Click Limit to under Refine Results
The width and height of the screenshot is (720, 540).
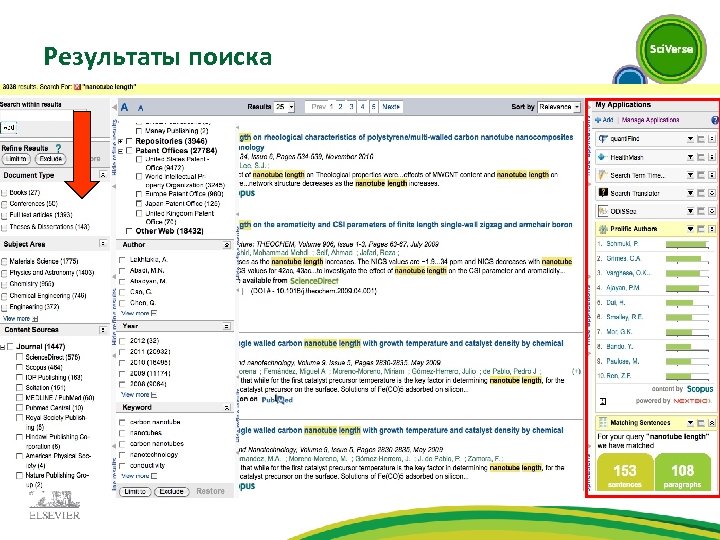16,159
